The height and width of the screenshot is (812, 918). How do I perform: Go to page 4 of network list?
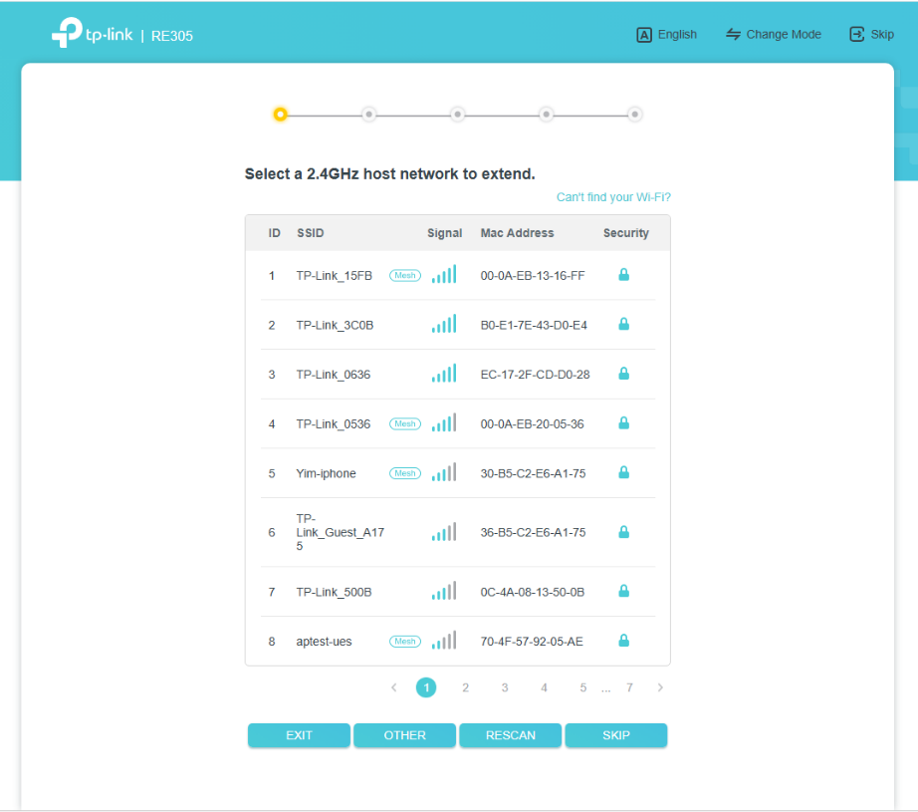tap(544, 687)
